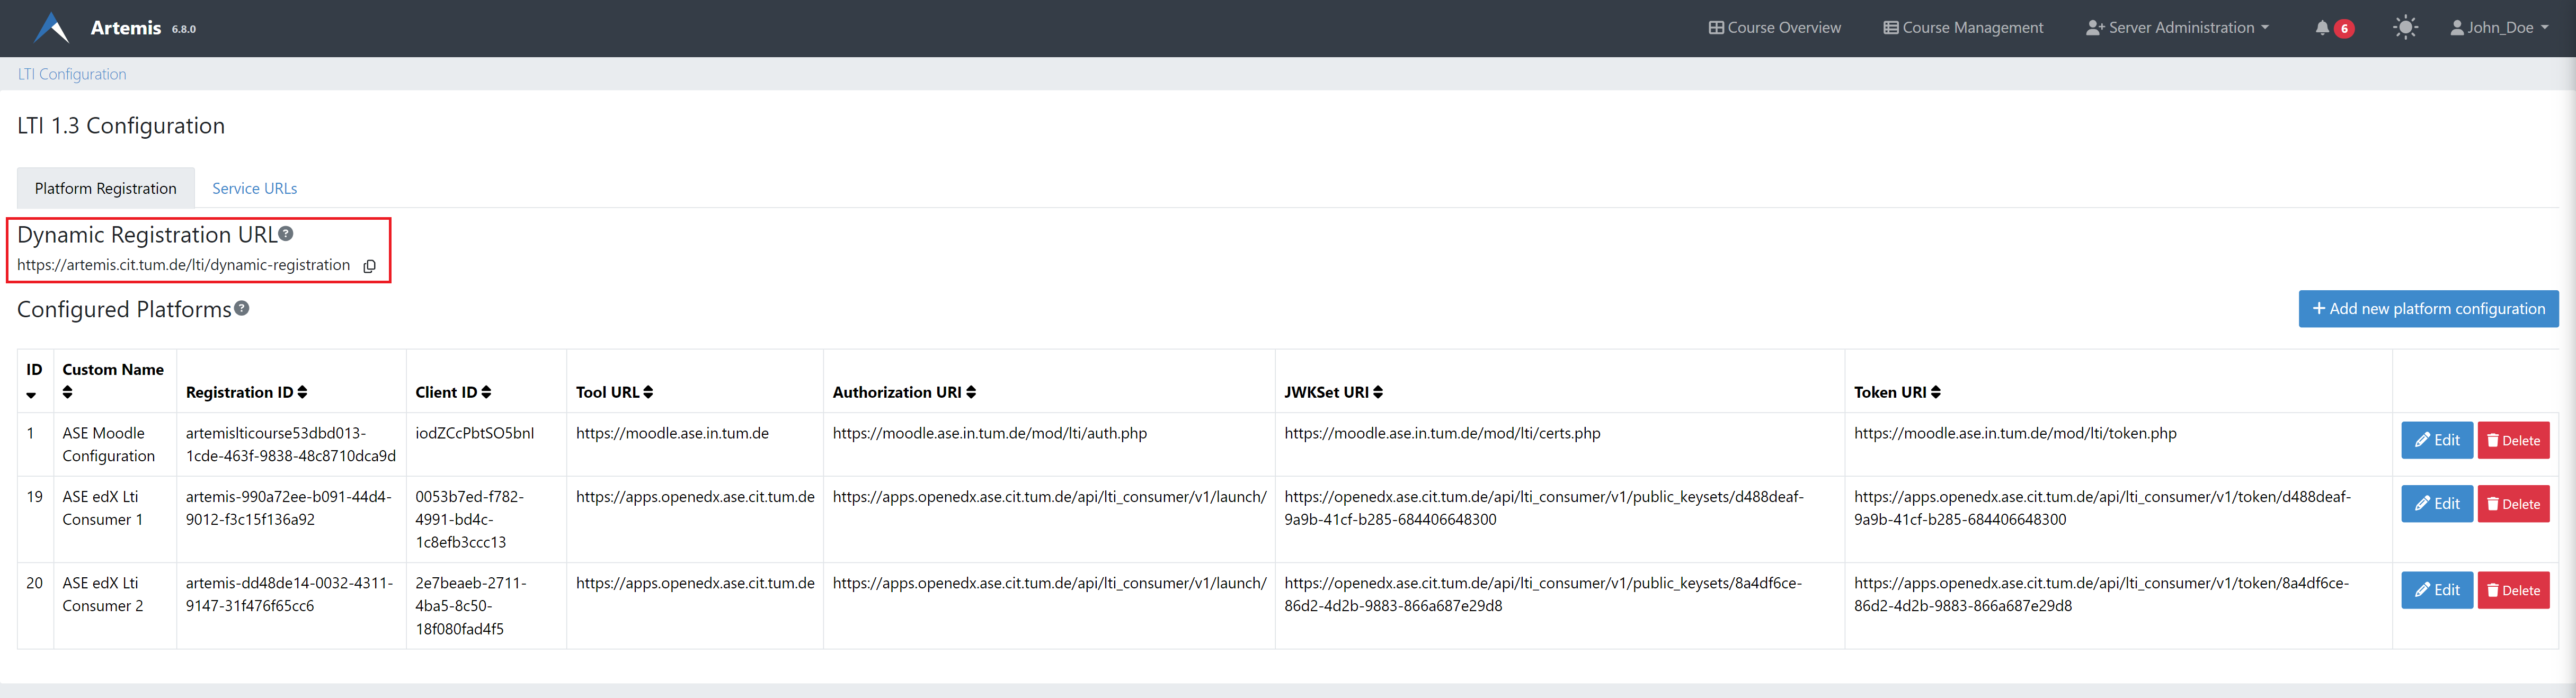This screenshot has height=698, width=2576.
Task: Switch to the Service URLs tab
Action: pos(254,188)
